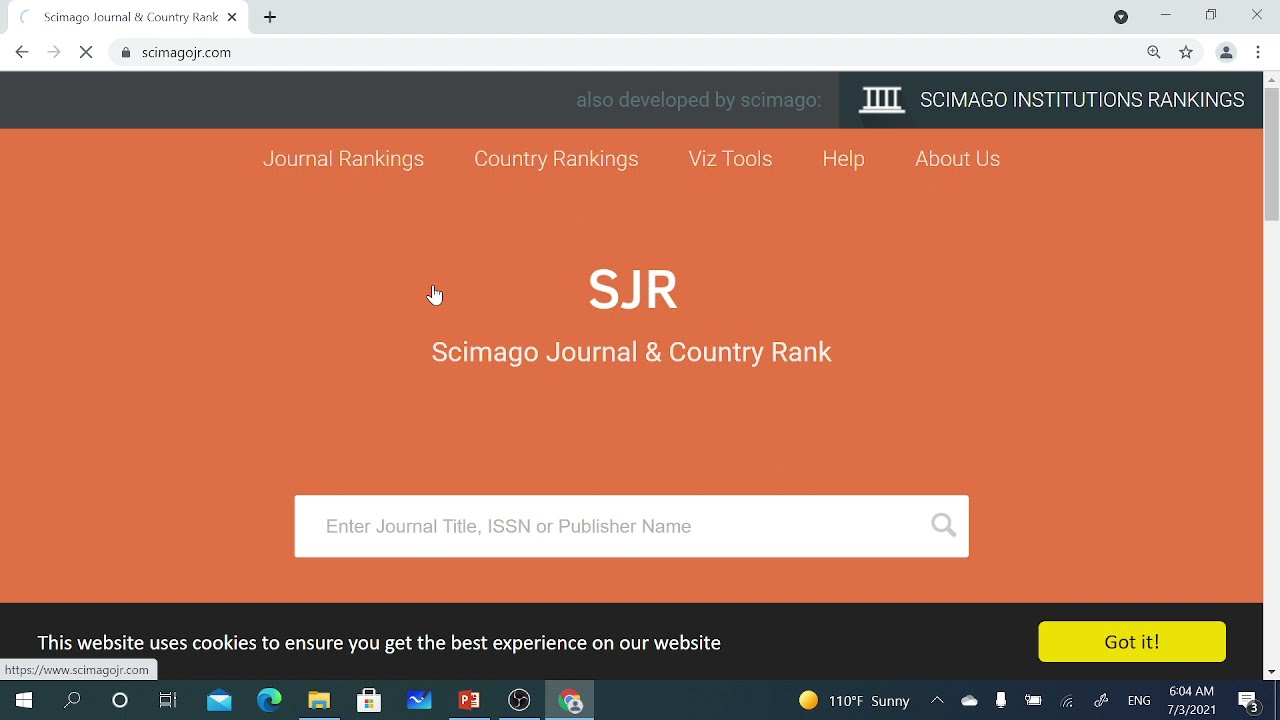Click the 'also developed by scimago:' label
Viewport: 1280px width, 720px height.
[698, 100]
